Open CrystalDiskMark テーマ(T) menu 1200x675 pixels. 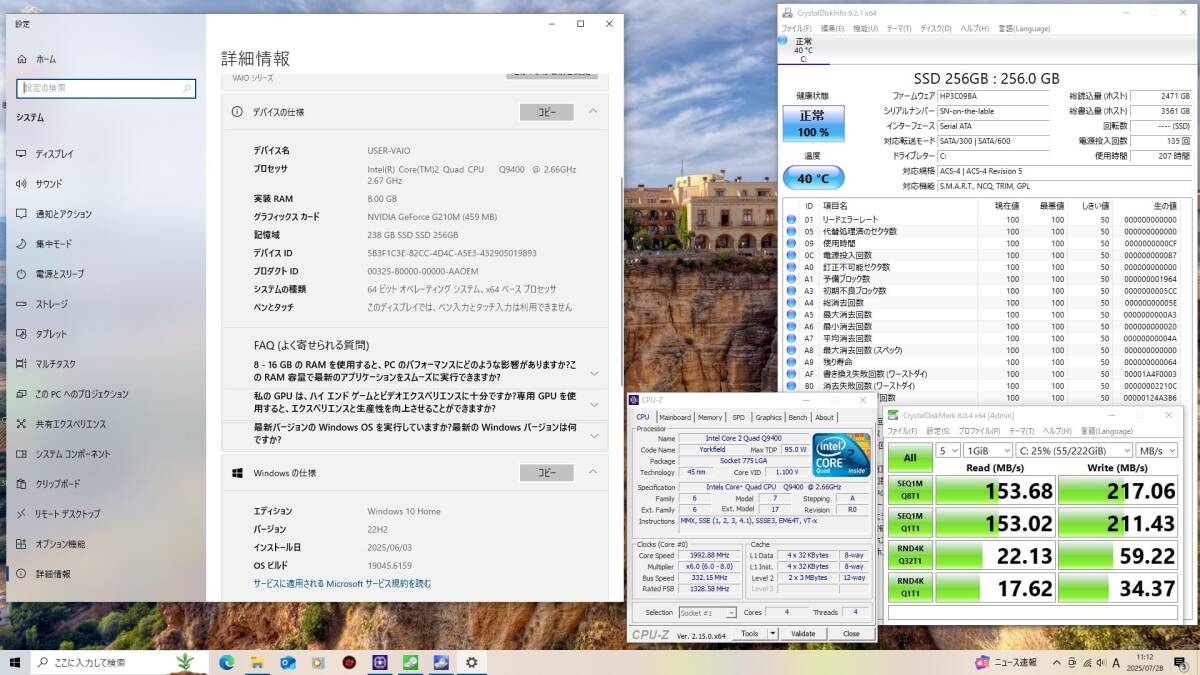tap(1022, 431)
